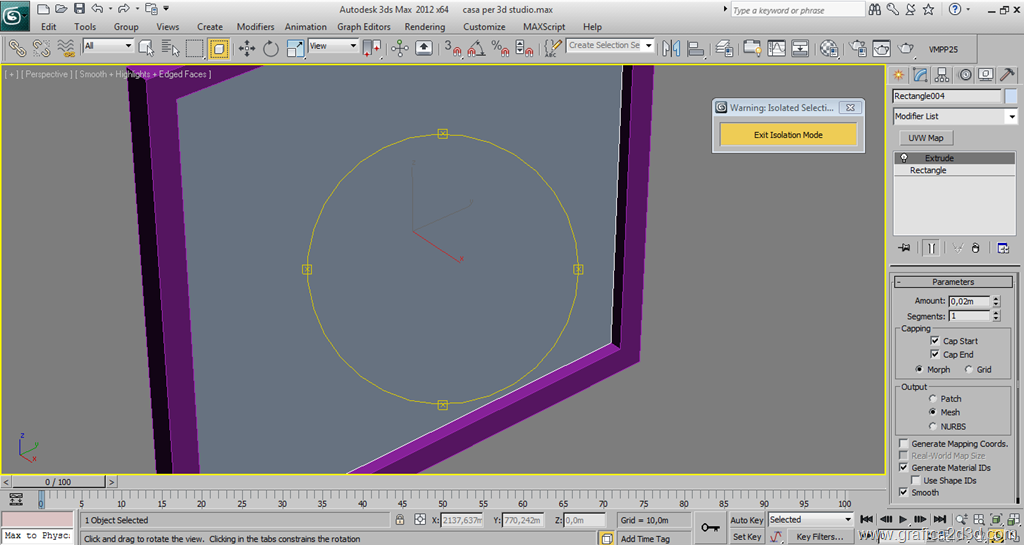Viewport: 1024px width, 545px height.
Task: Uncheck the Cap Start checkbox
Action: tap(934, 341)
